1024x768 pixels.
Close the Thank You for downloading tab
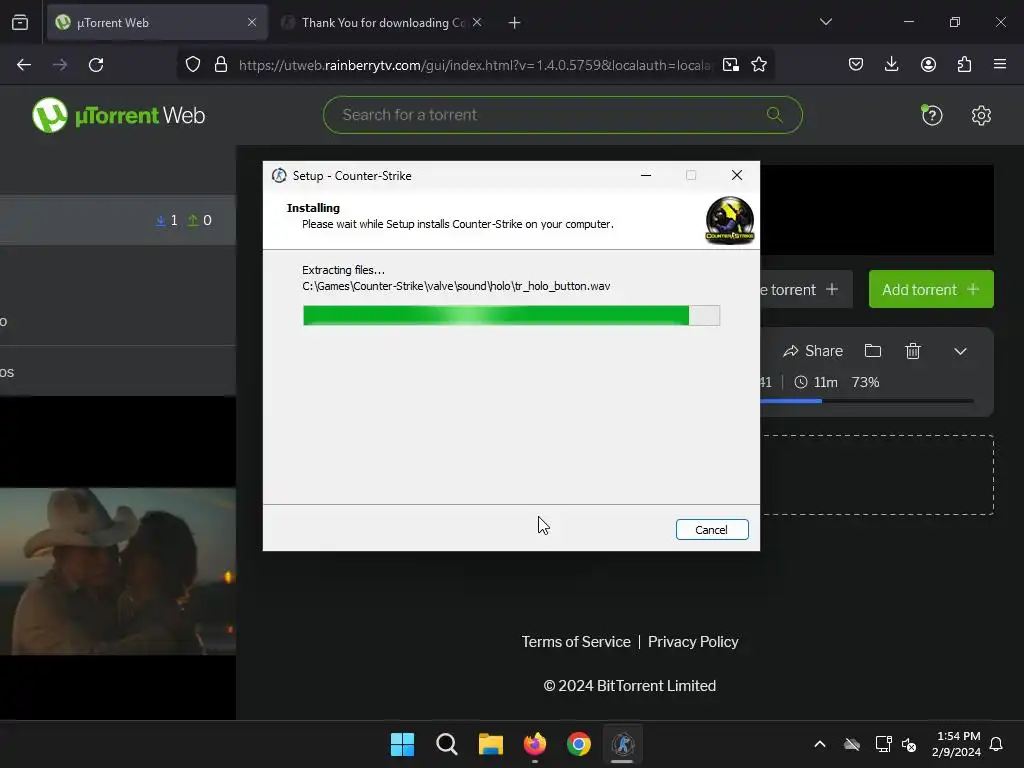coord(477,22)
